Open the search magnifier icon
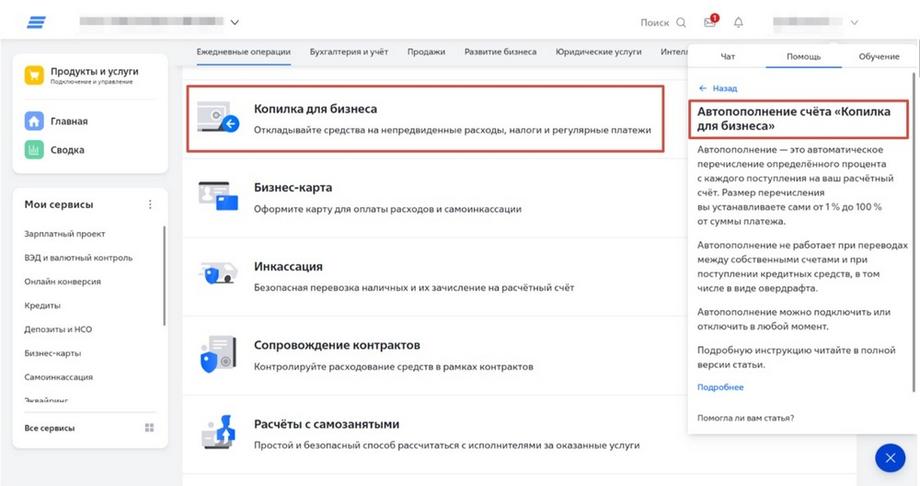Screen dimensions: 920x486 (x=681, y=22)
